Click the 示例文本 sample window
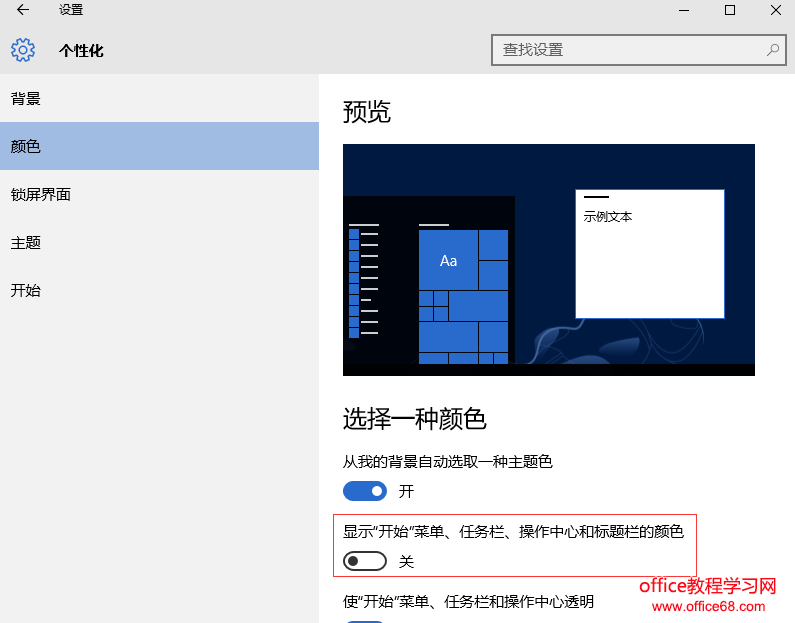Viewport: 795px width, 623px height. [649, 253]
